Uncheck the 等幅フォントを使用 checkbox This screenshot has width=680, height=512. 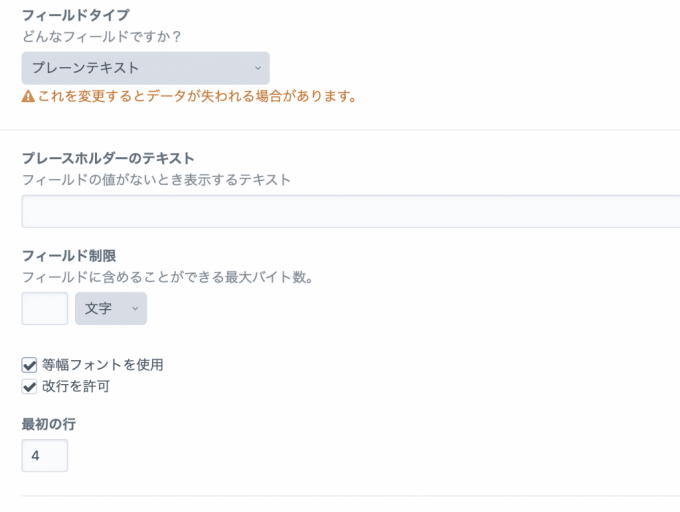click(29, 365)
